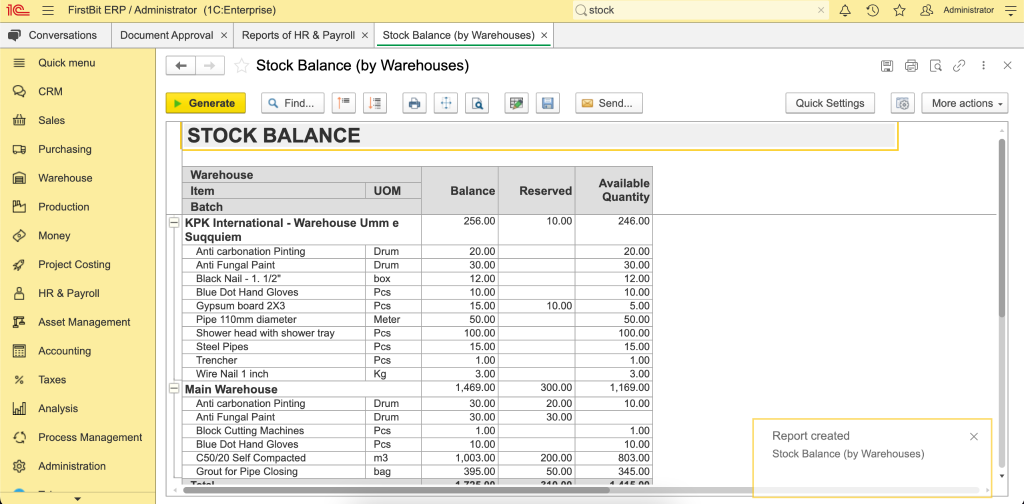
Task: Close the Stock Balance (by Warehouses) tab
Action: pos(544,35)
